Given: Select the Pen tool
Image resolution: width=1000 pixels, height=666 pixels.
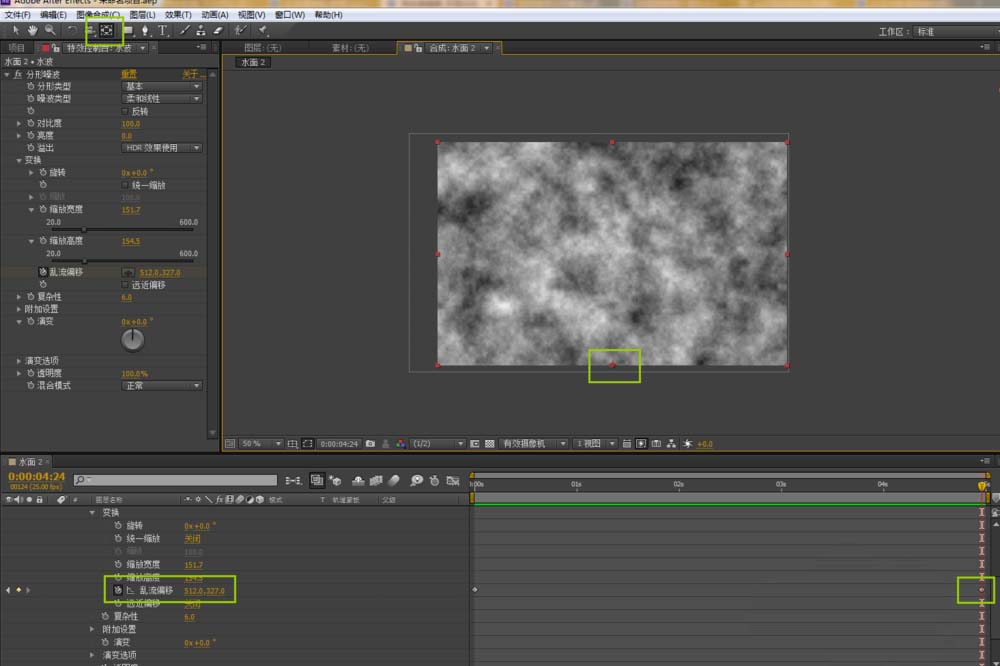Looking at the screenshot, I should coord(145,31).
